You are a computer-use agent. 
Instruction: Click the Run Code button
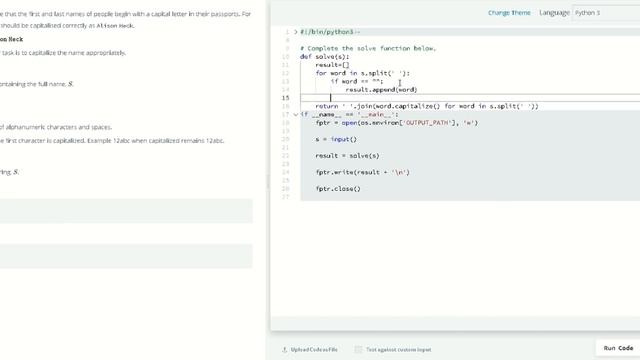pos(618,348)
